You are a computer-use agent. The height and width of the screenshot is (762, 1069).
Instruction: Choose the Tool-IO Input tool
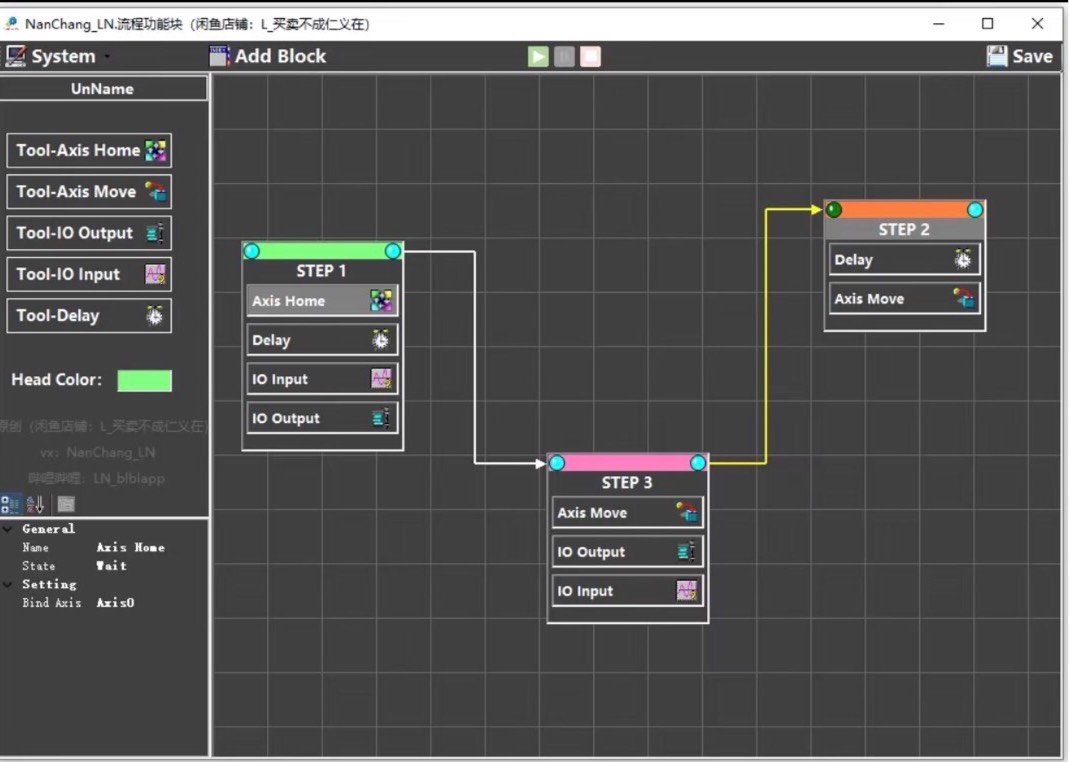pos(89,274)
